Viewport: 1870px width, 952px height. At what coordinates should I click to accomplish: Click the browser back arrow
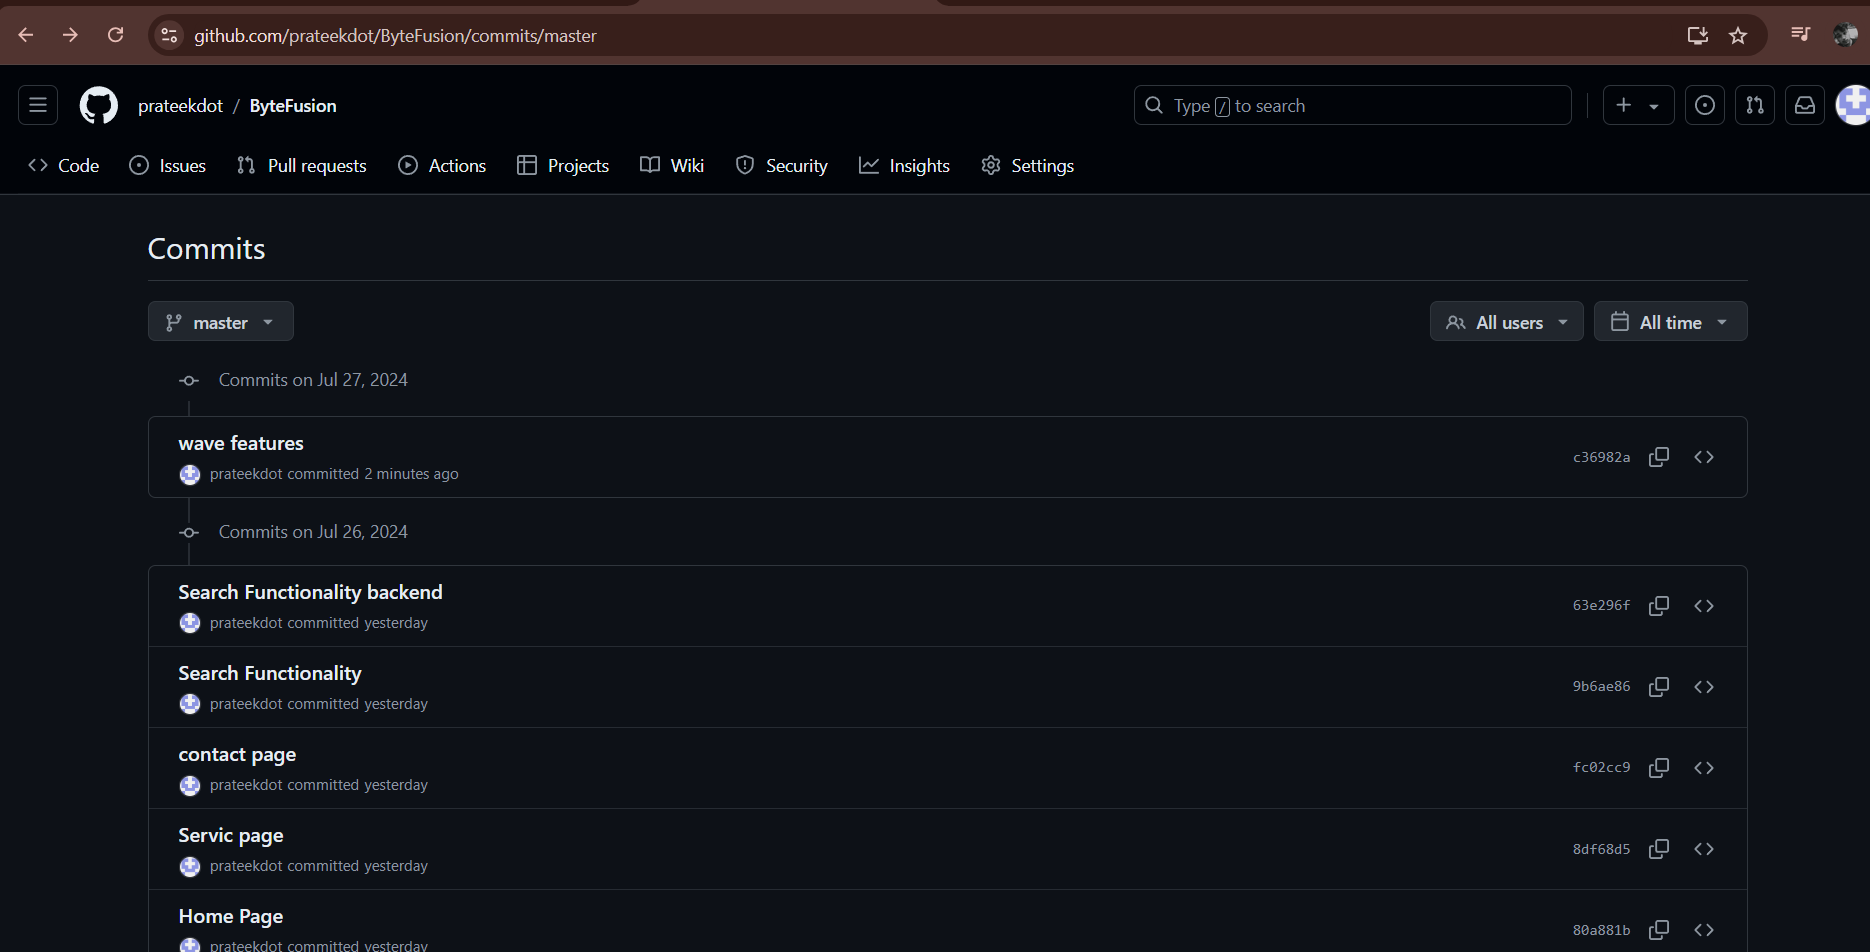26,35
